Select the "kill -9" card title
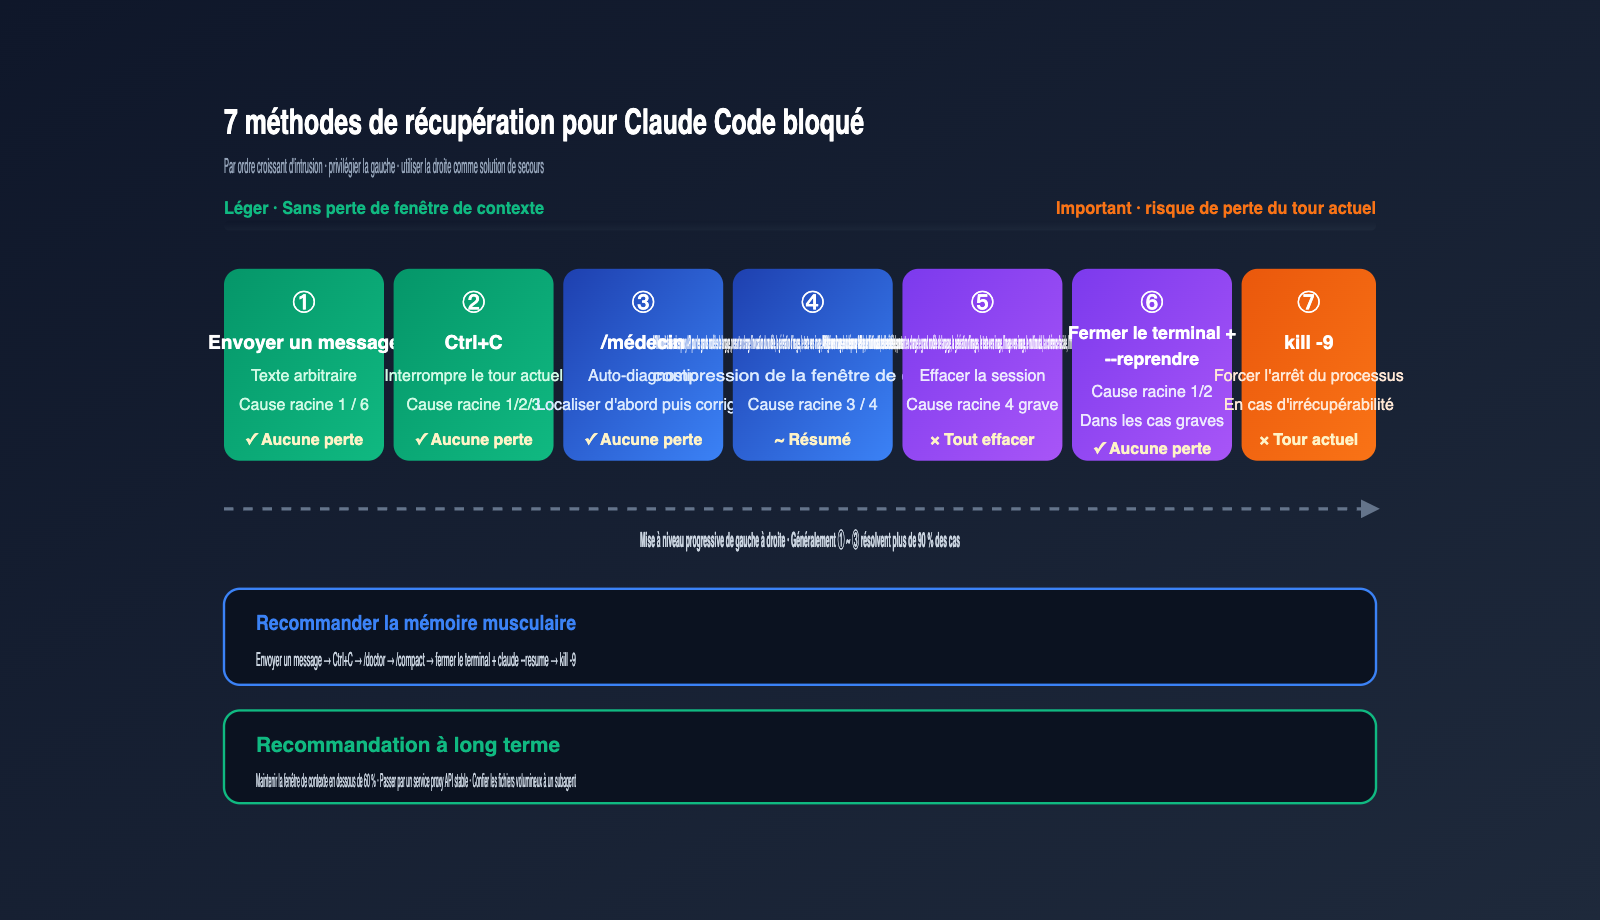Screen dimensions: 1600x920 tap(1309, 342)
